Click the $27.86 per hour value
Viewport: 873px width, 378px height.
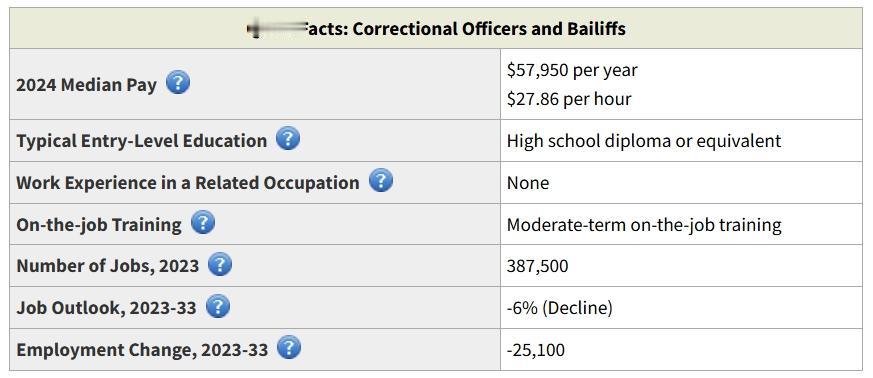569,99
